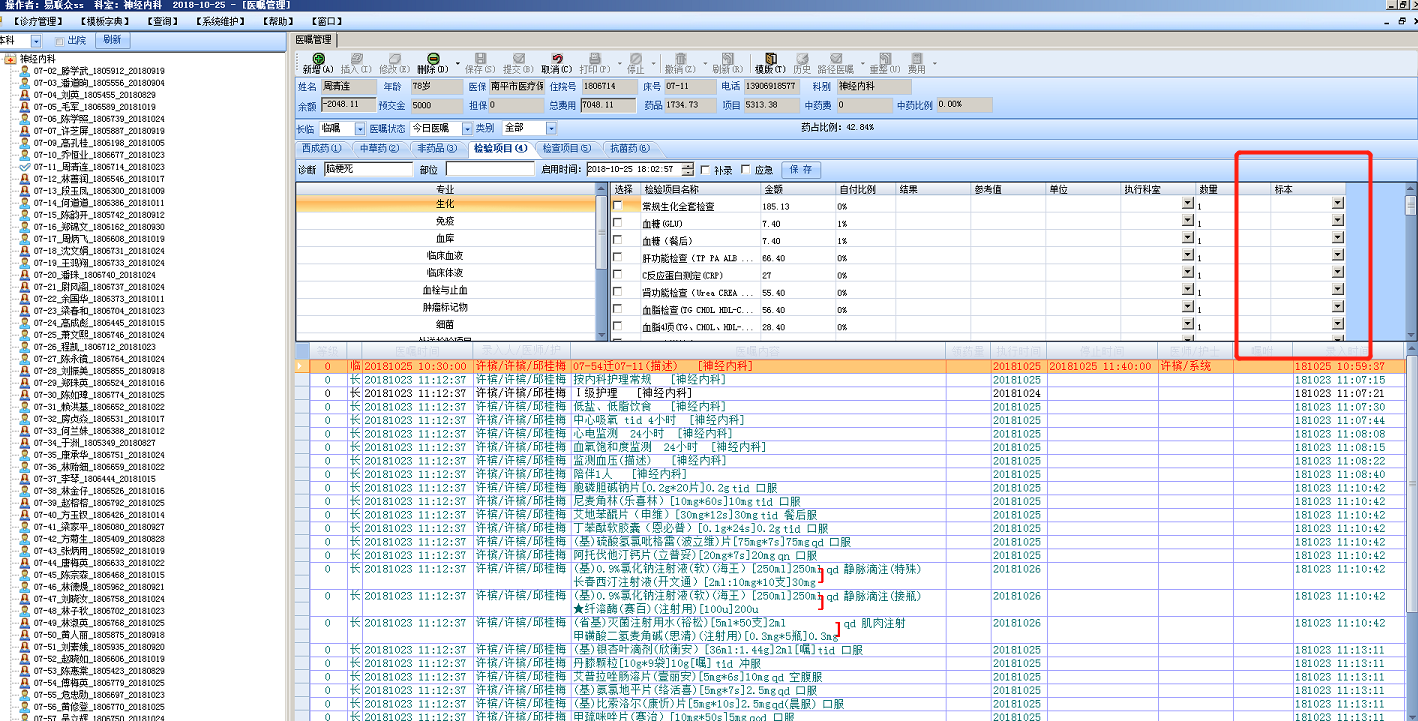Expand the 类别 dropdown showing 全部

[x=549, y=129]
